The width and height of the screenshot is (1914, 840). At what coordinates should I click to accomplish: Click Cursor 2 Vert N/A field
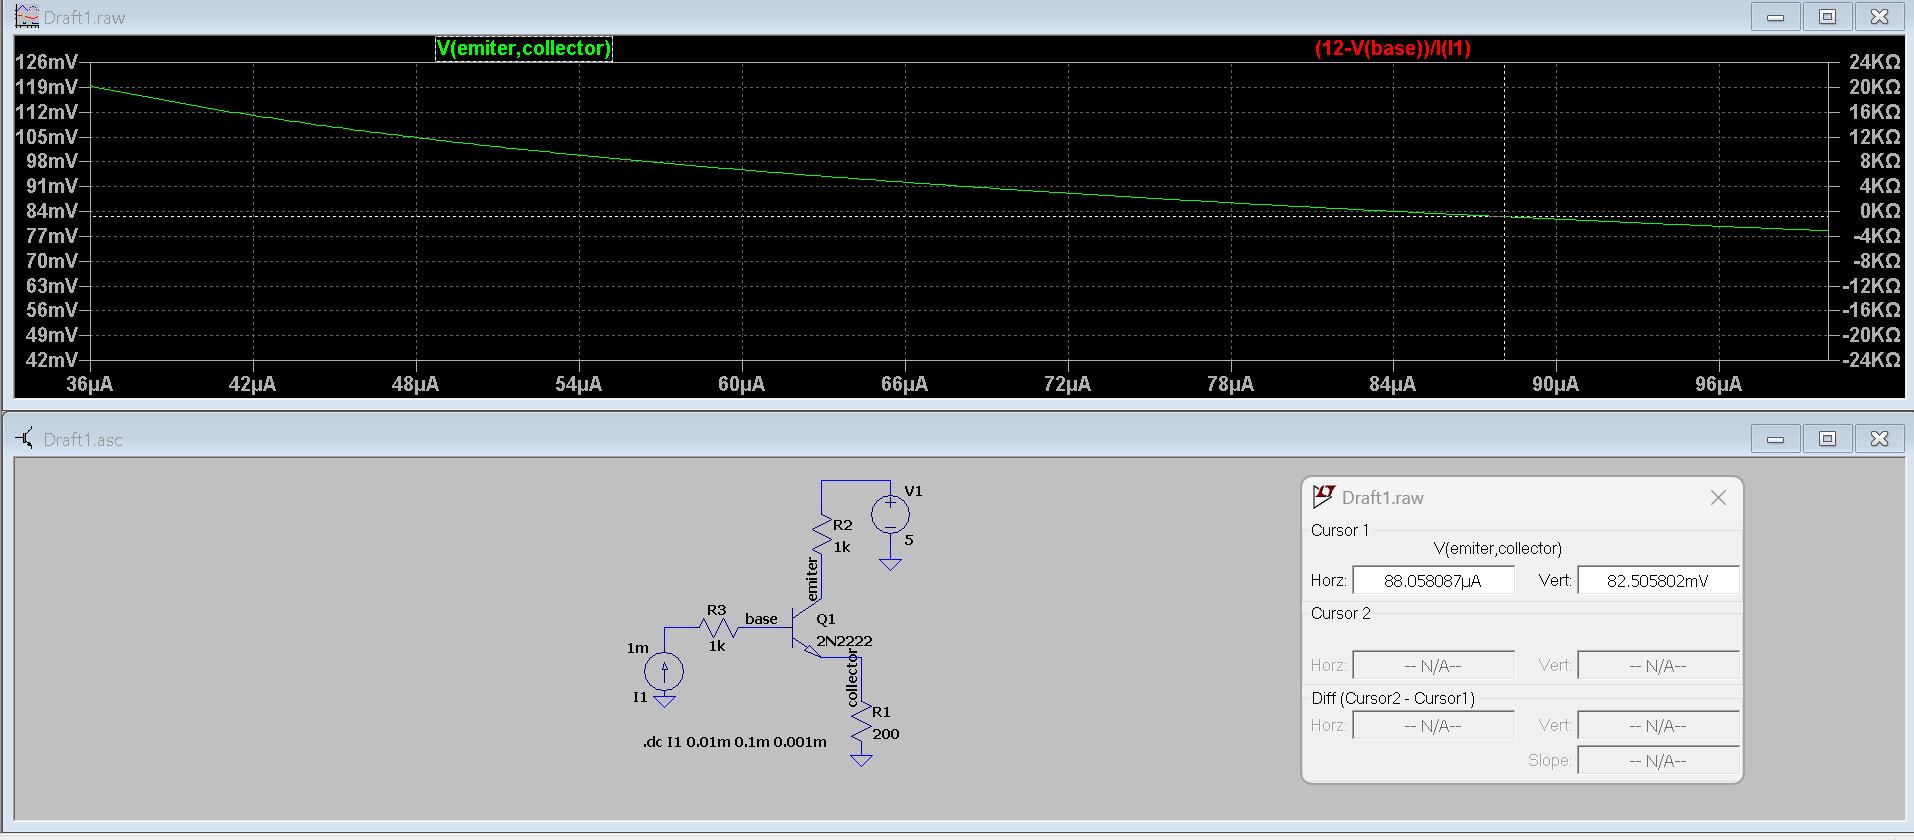(x=1658, y=666)
